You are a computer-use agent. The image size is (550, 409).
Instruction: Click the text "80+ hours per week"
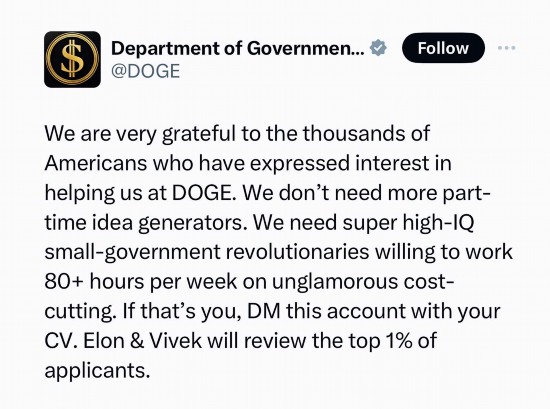click(141, 282)
